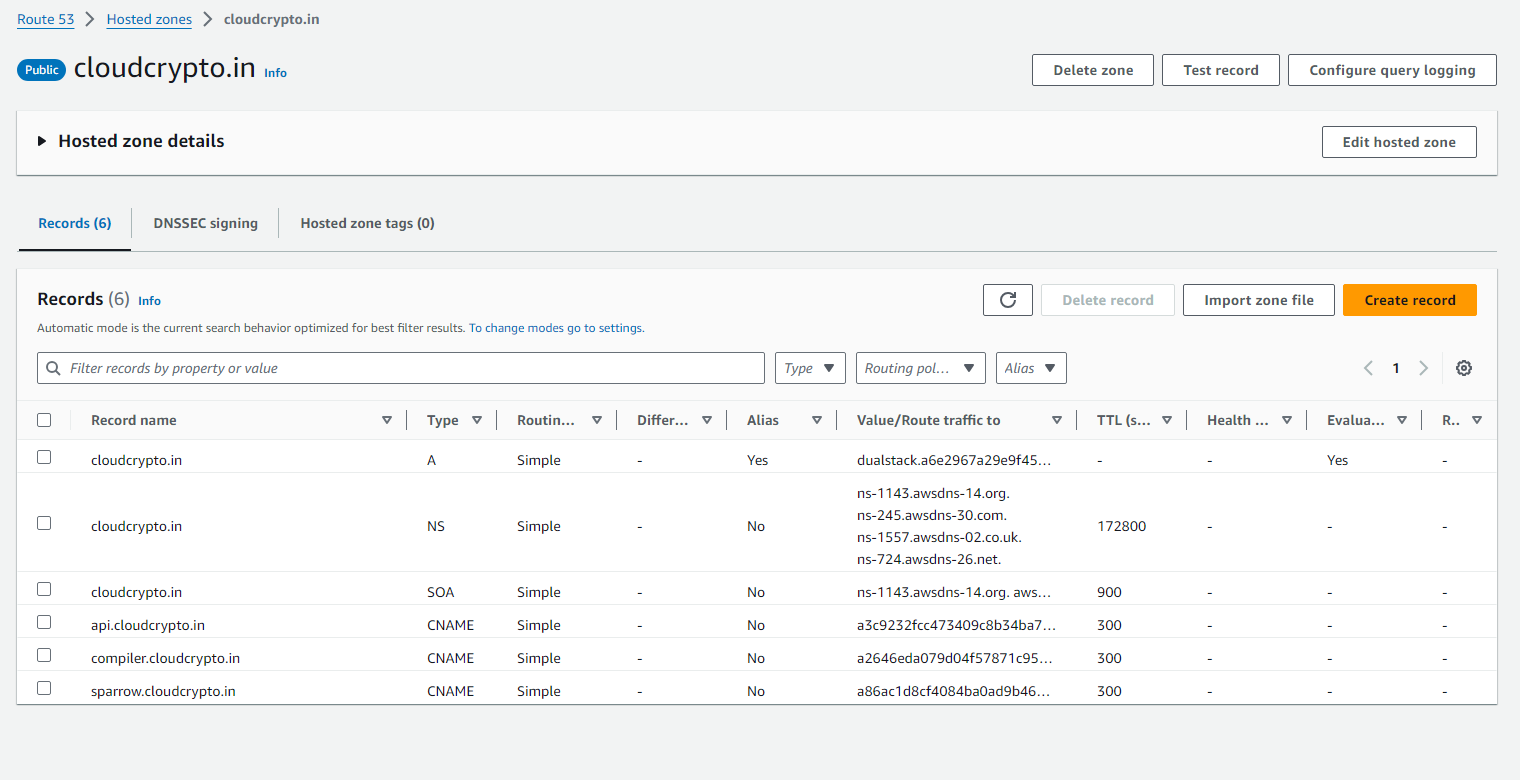
Task: Select the sparrow.cloudcrypto.in record checkbox
Action: click(44, 688)
